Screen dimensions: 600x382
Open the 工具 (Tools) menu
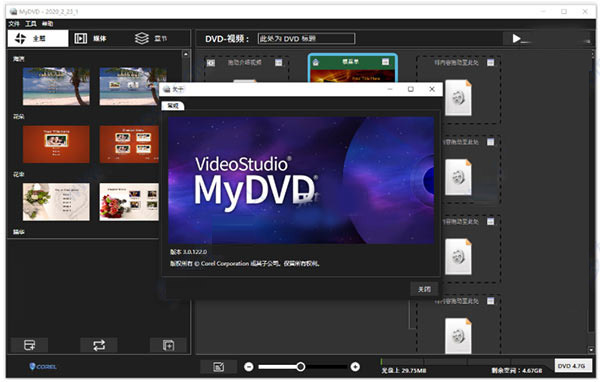pyautogui.click(x=31, y=24)
